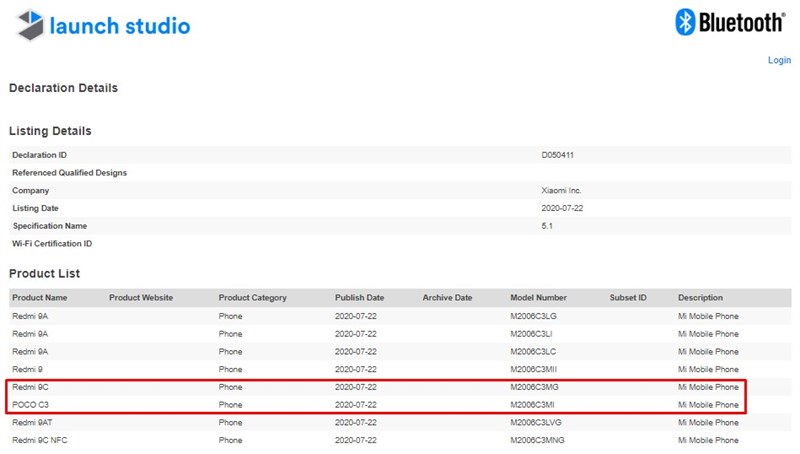Click the Redmi 9C product name
The width and height of the screenshot is (800, 454).
30,387
